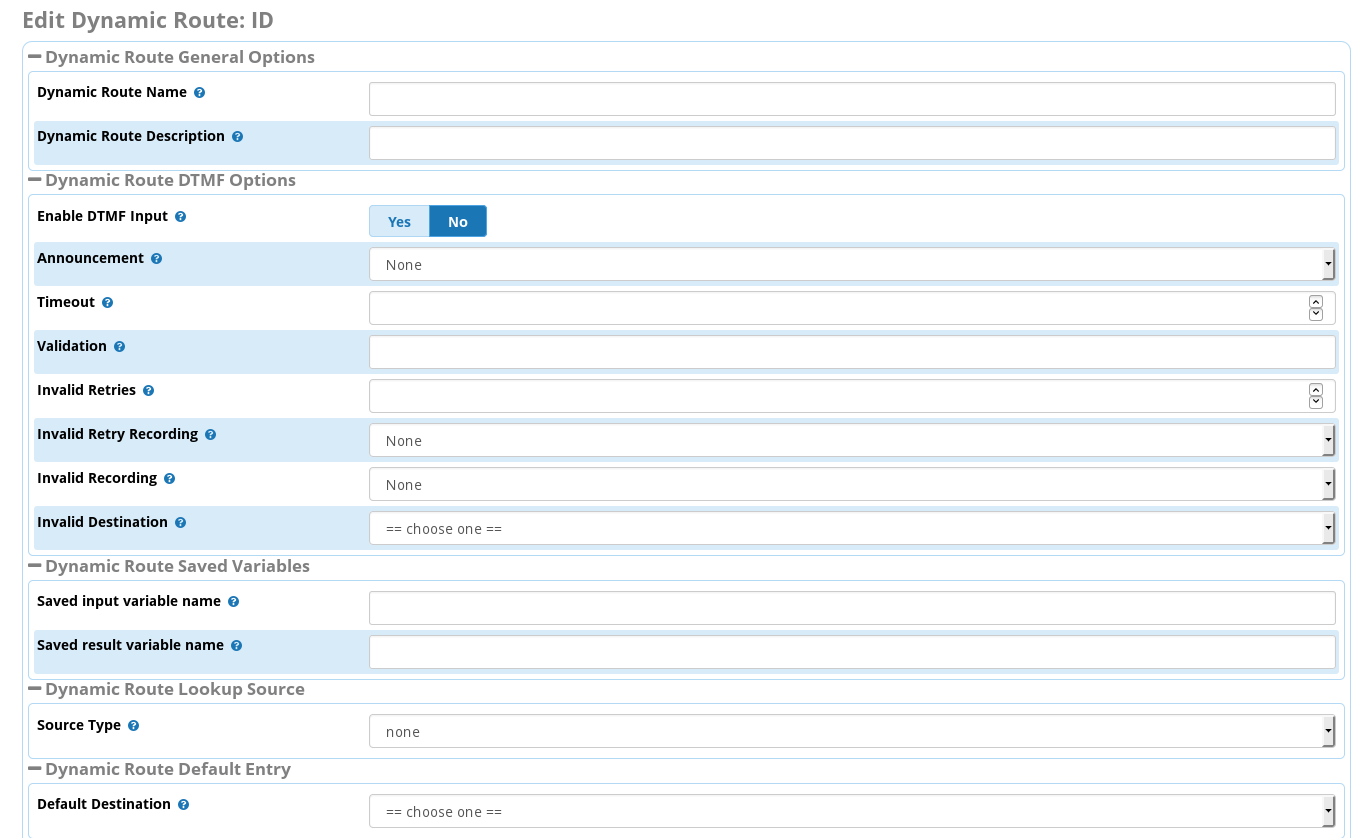
Task: Open the Source Type dropdown
Action: click(851, 732)
